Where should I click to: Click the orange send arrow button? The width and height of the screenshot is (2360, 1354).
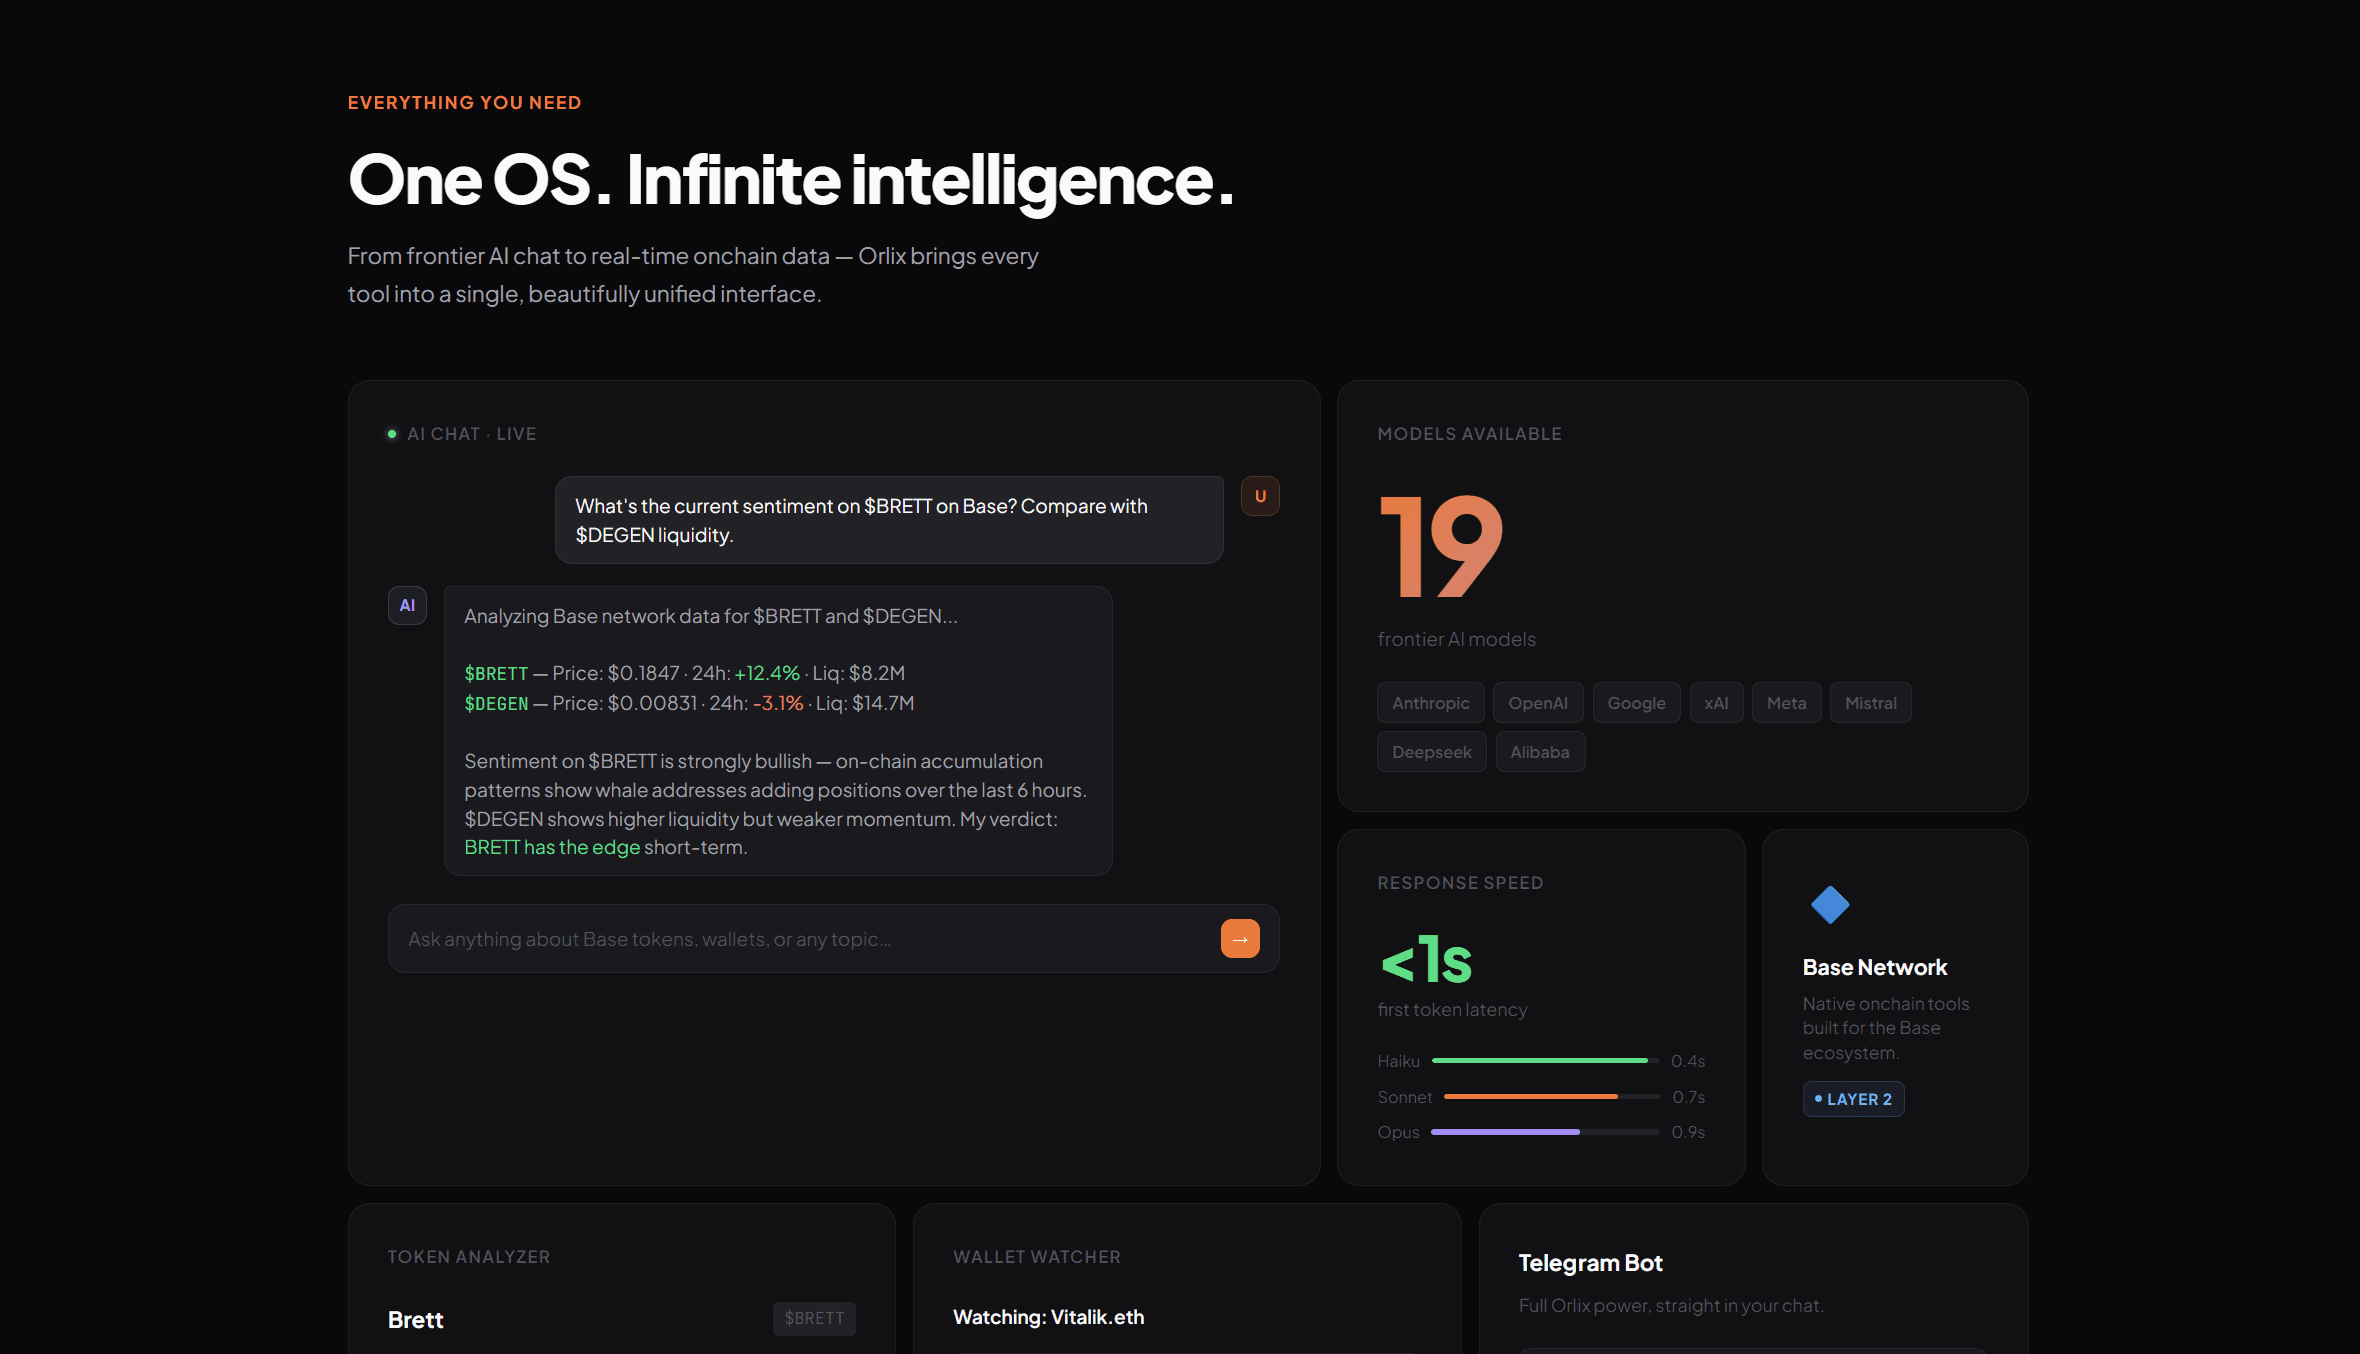point(1240,939)
